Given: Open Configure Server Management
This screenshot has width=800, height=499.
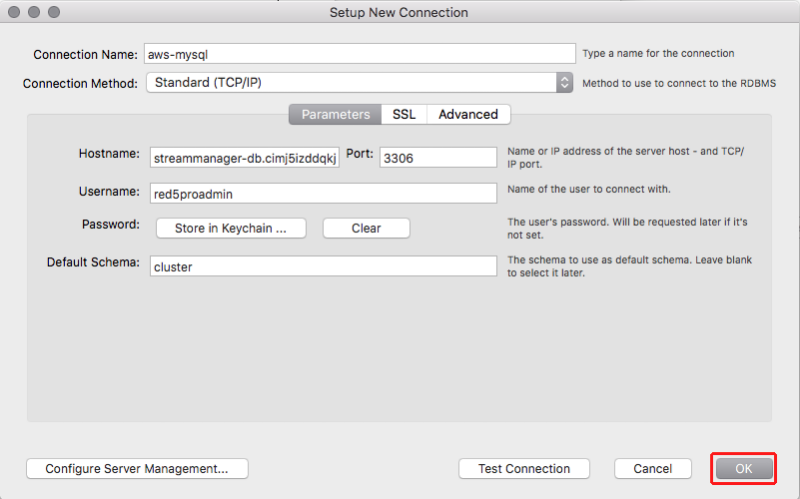Looking at the screenshot, I should click(x=137, y=468).
